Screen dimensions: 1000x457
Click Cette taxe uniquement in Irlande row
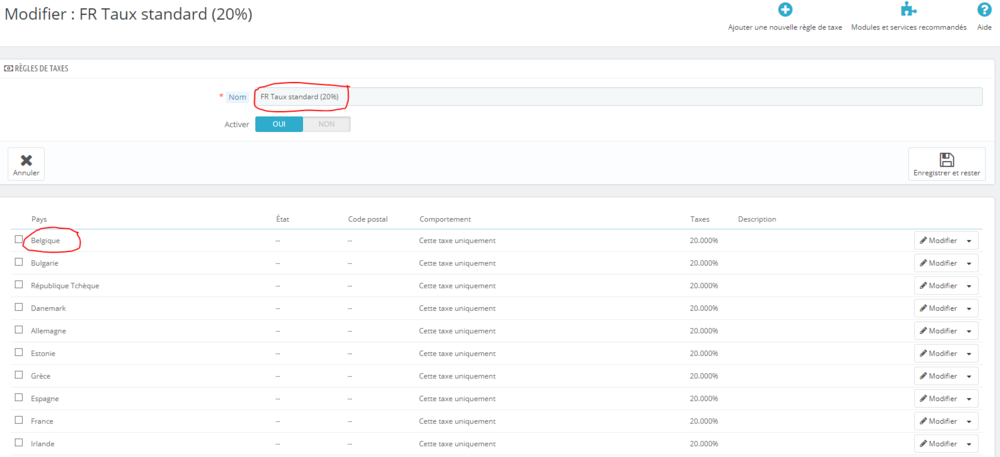click(x=457, y=444)
